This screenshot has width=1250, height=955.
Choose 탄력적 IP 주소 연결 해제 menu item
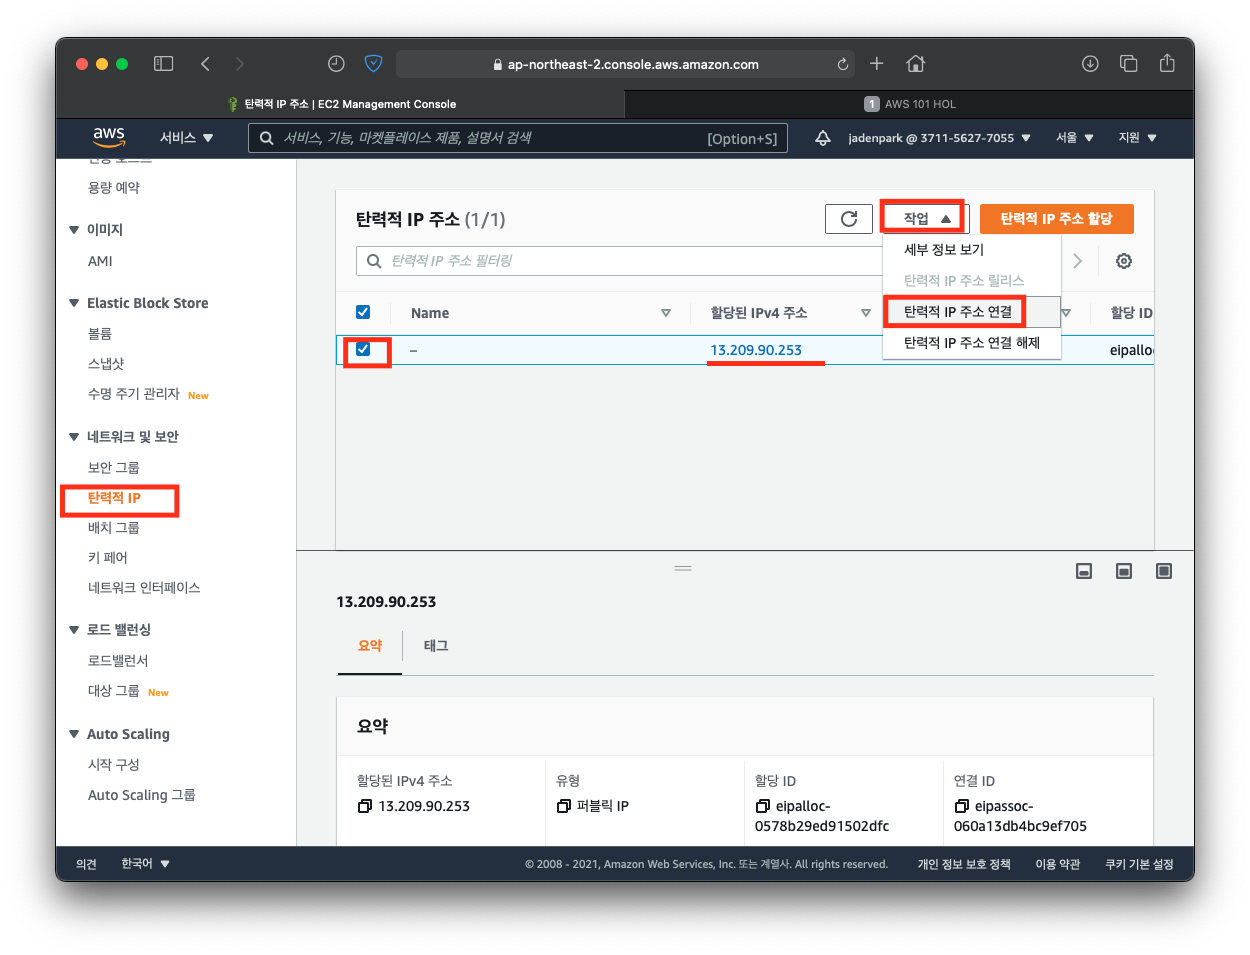tap(971, 343)
